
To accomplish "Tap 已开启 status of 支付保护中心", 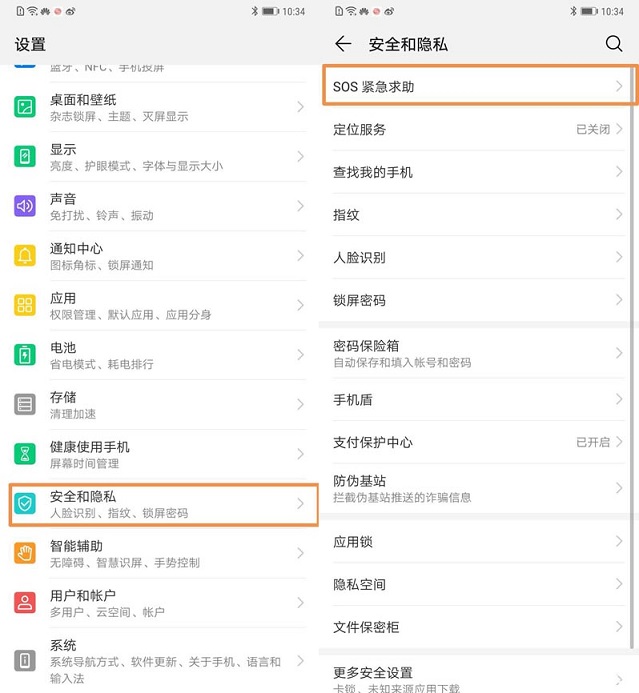I will [593, 442].
